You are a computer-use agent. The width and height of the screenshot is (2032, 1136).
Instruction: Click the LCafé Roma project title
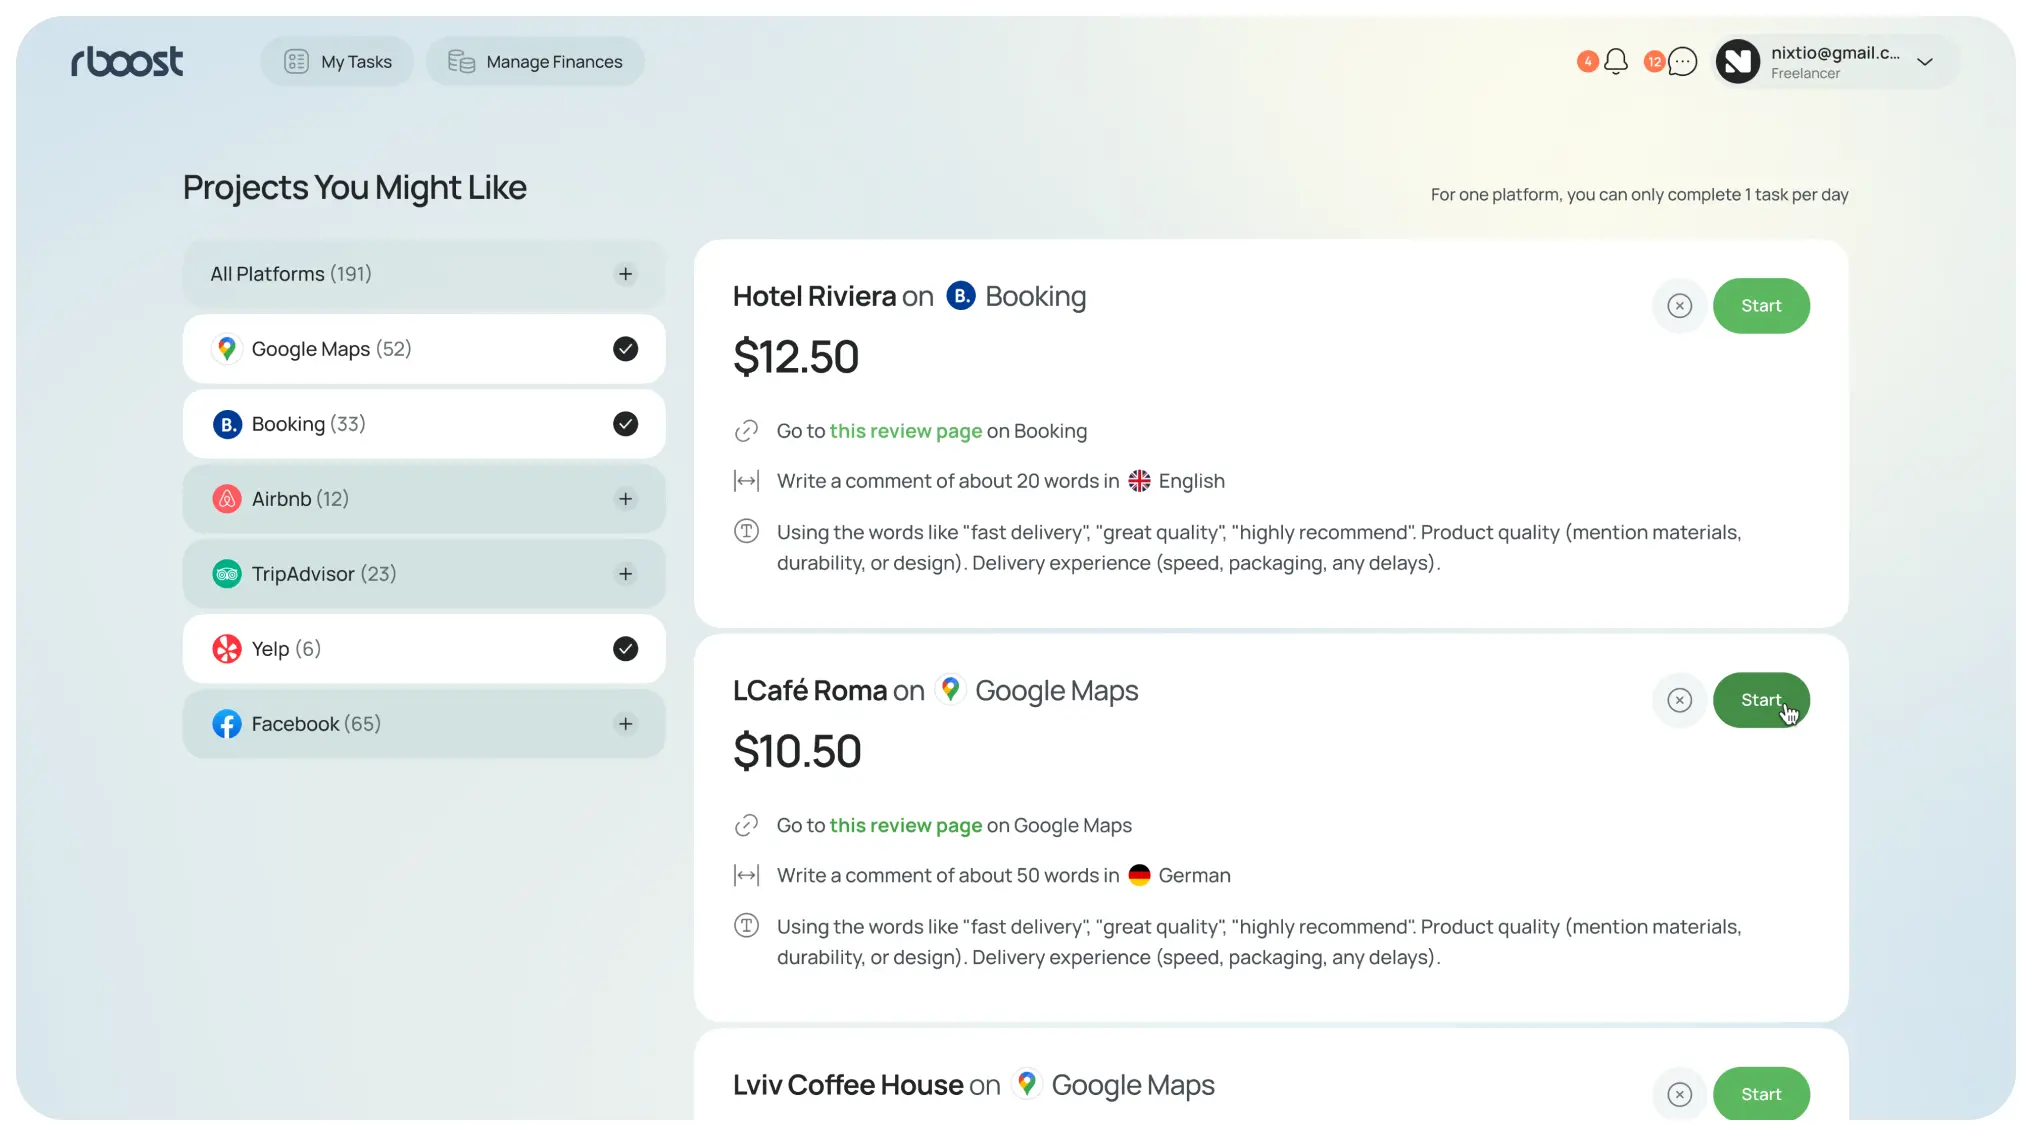(810, 690)
